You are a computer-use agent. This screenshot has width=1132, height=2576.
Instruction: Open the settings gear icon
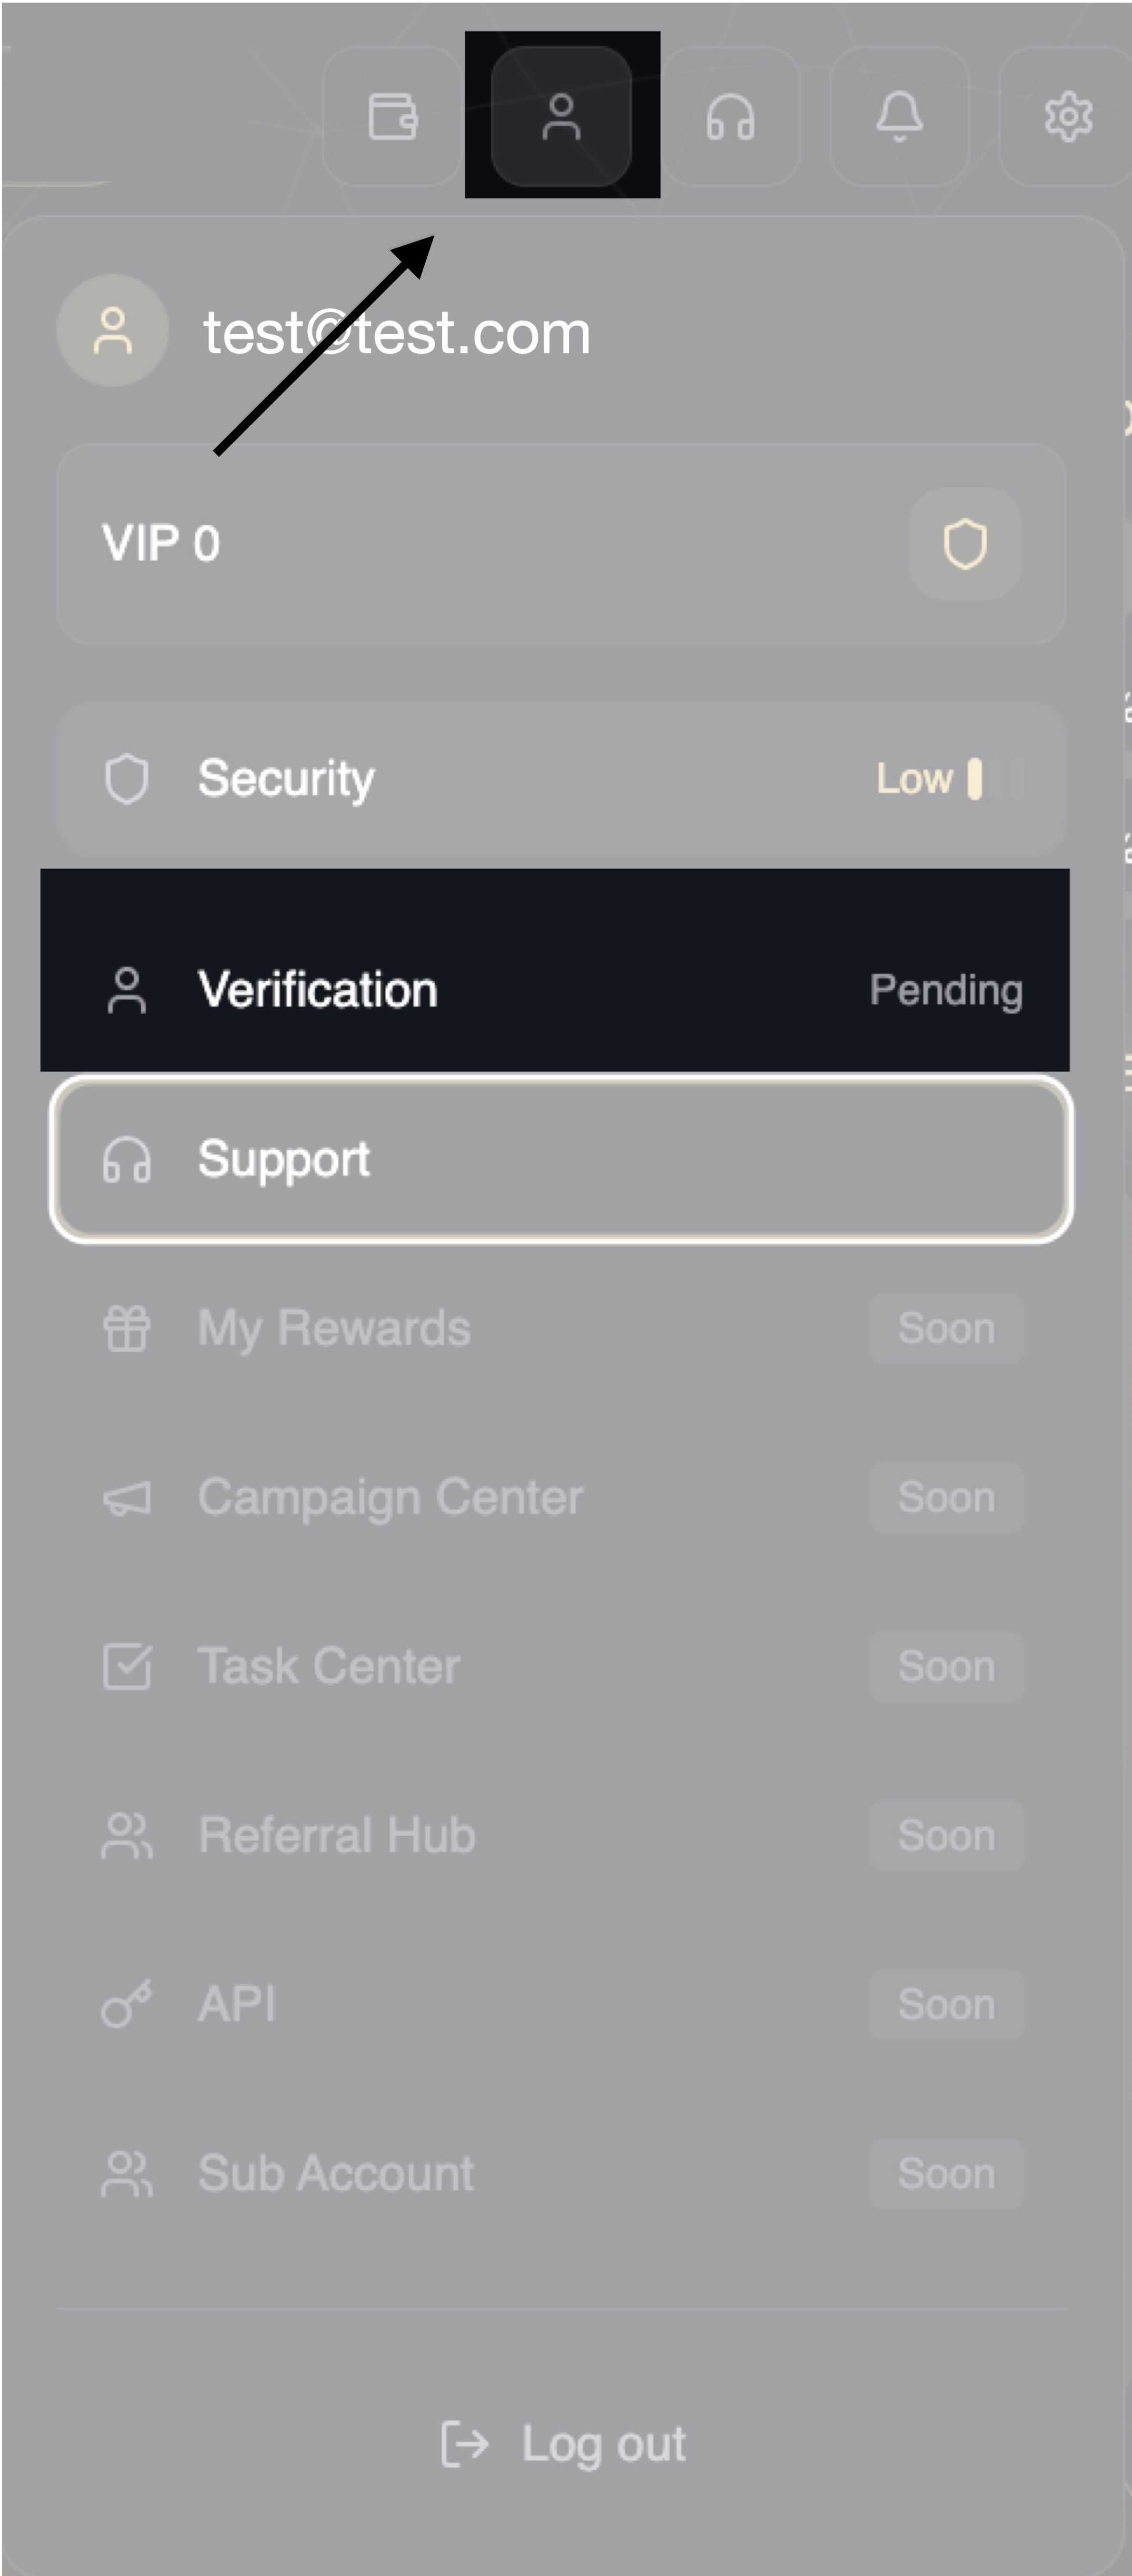click(x=1068, y=116)
